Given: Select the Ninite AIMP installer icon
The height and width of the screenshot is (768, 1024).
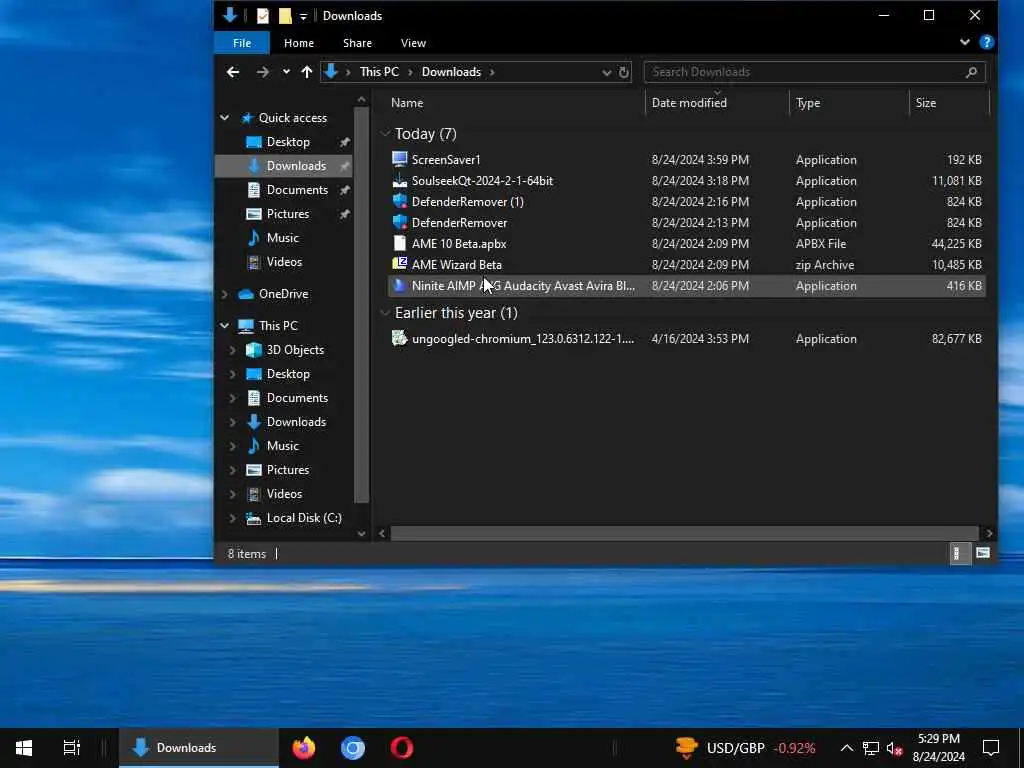Looking at the screenshot, I should (400, 285).
